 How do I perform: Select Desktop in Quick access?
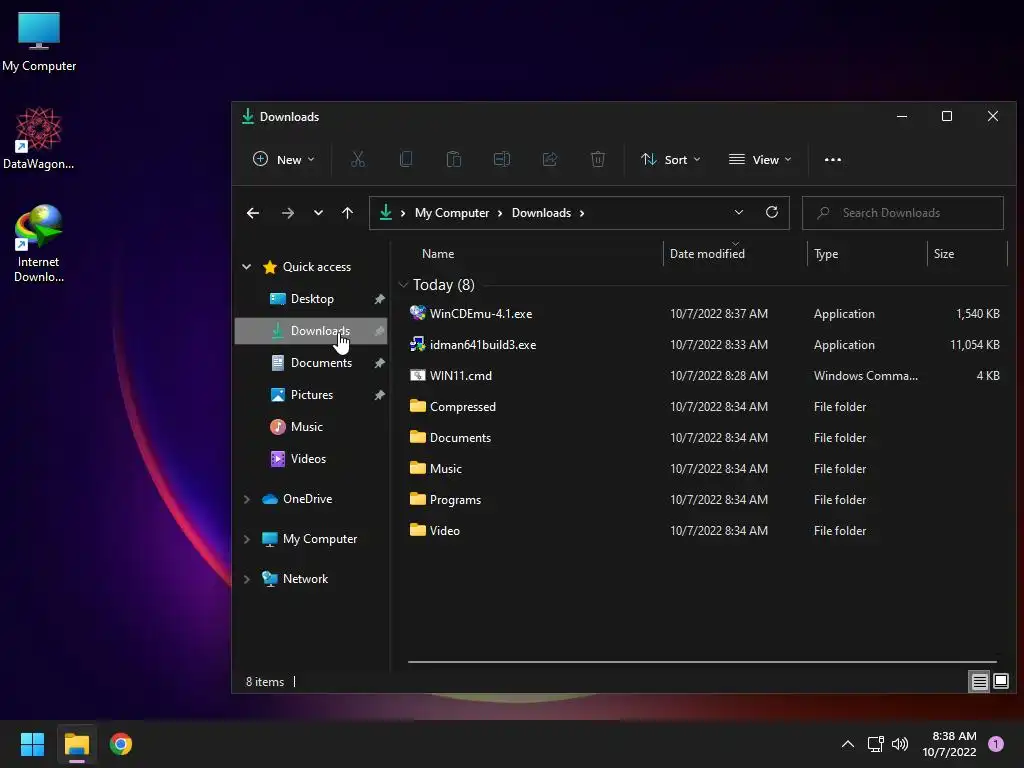click(311, 298)
